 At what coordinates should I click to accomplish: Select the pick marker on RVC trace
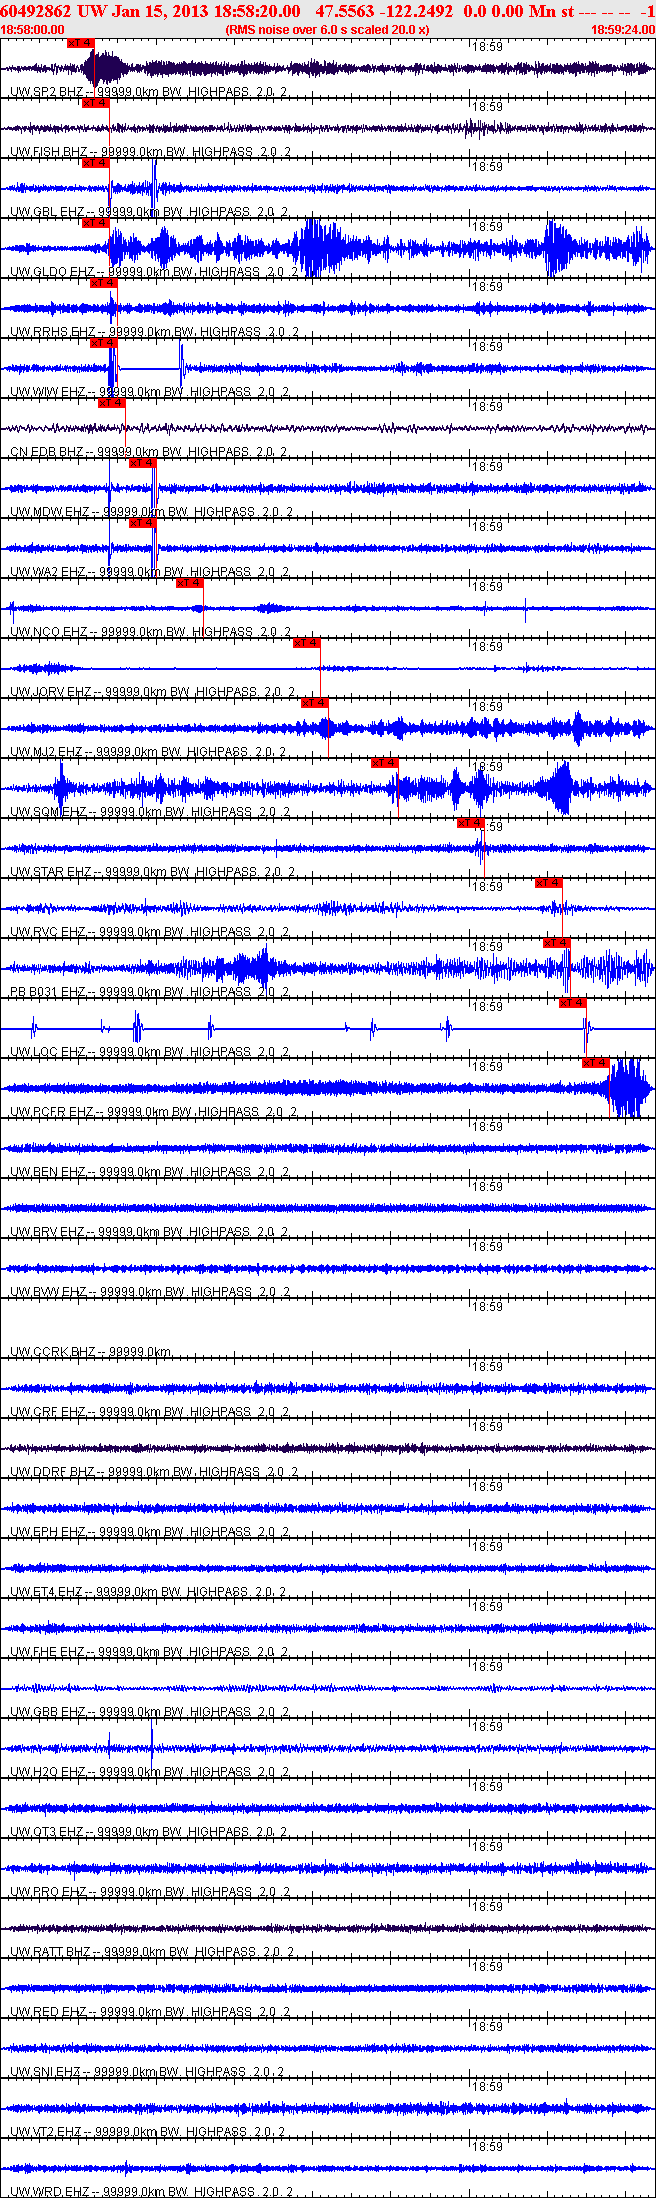pyautogui.click(x=548, y=883)
